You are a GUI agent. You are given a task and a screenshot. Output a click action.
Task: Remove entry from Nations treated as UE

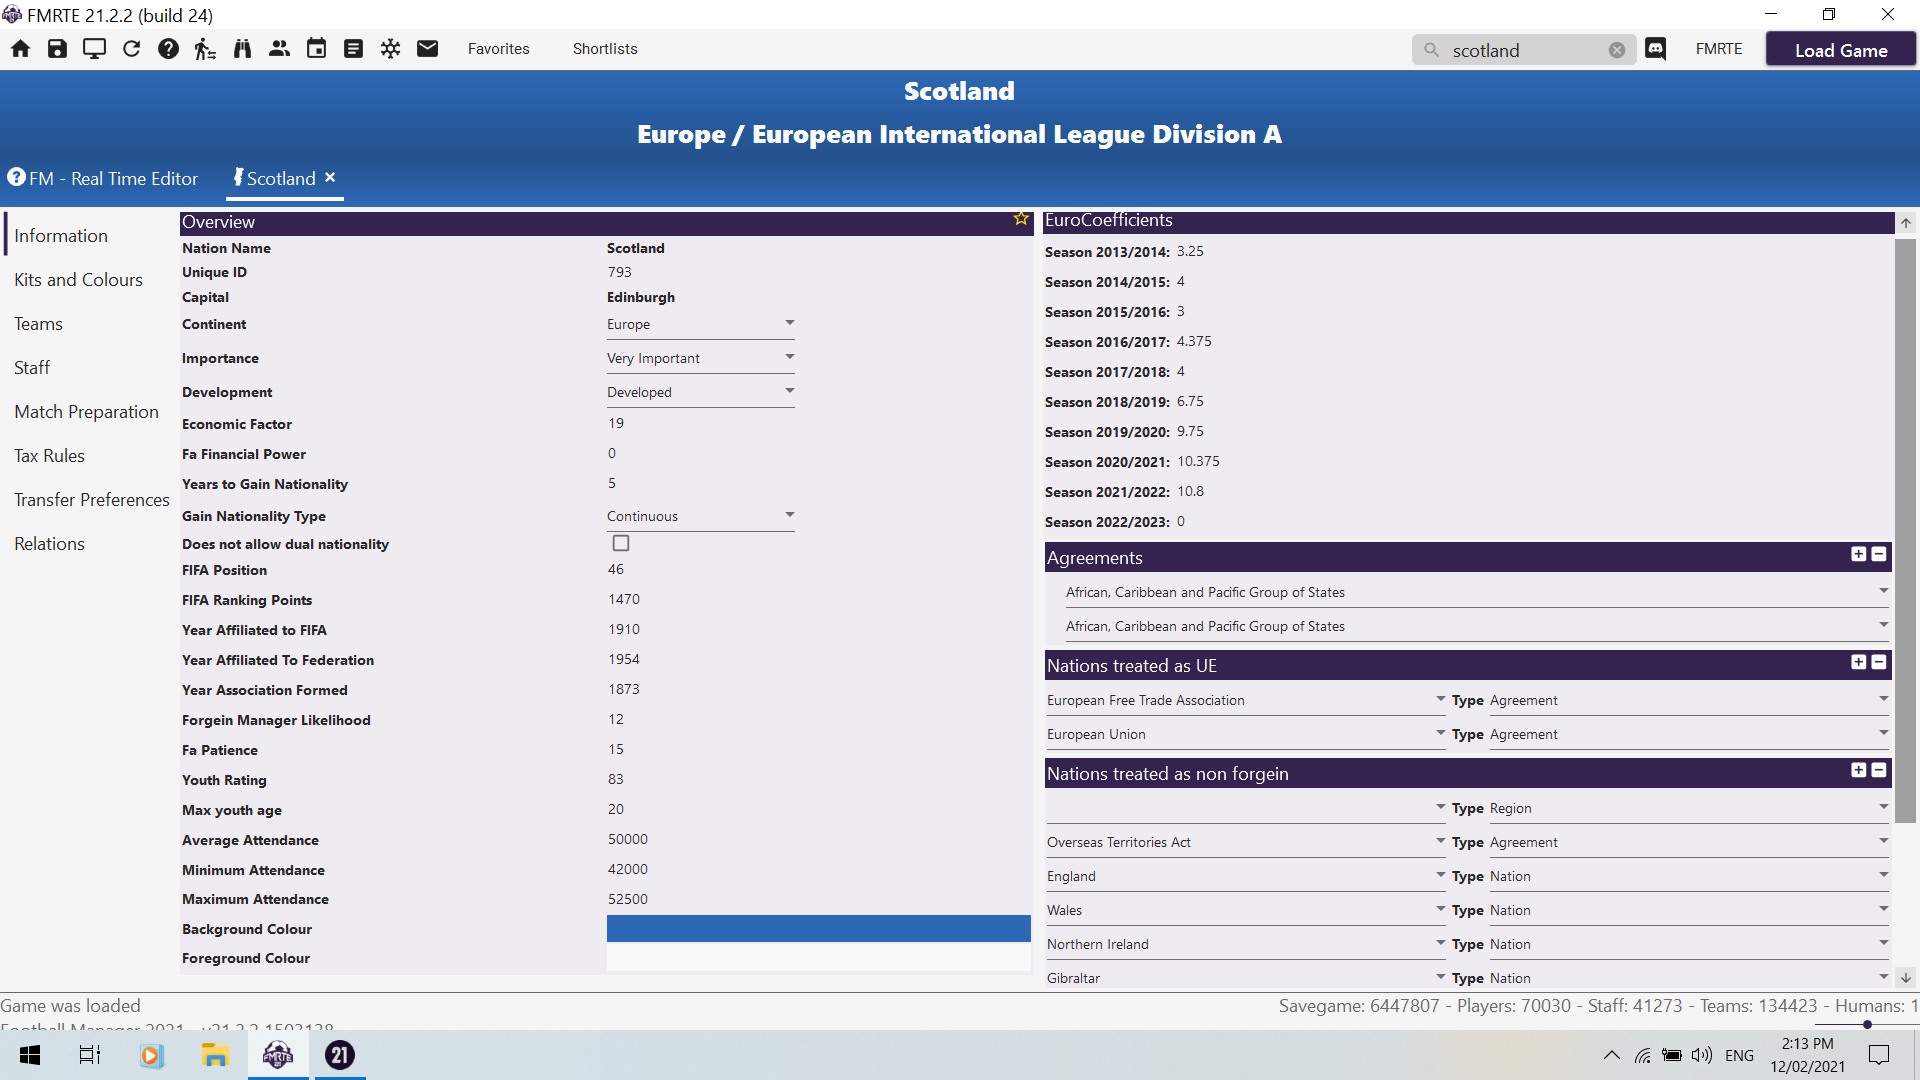(x=1879, y=662)
